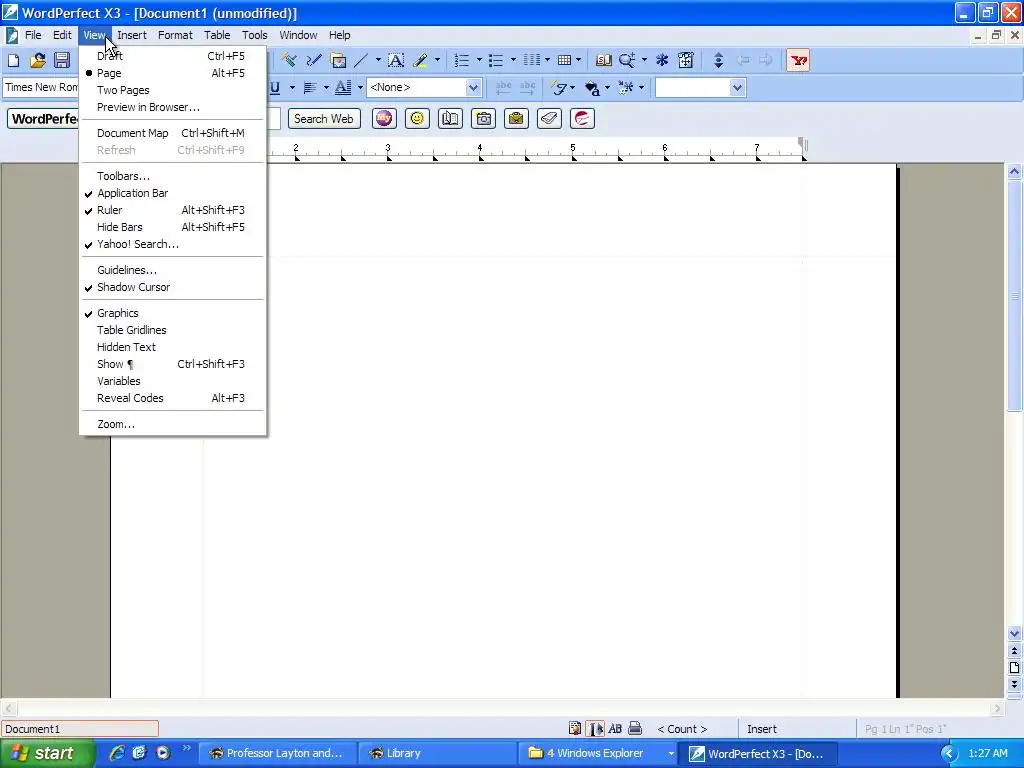Choose Draft view from View menu
The image size is (1024, 768).
point(173,56)
